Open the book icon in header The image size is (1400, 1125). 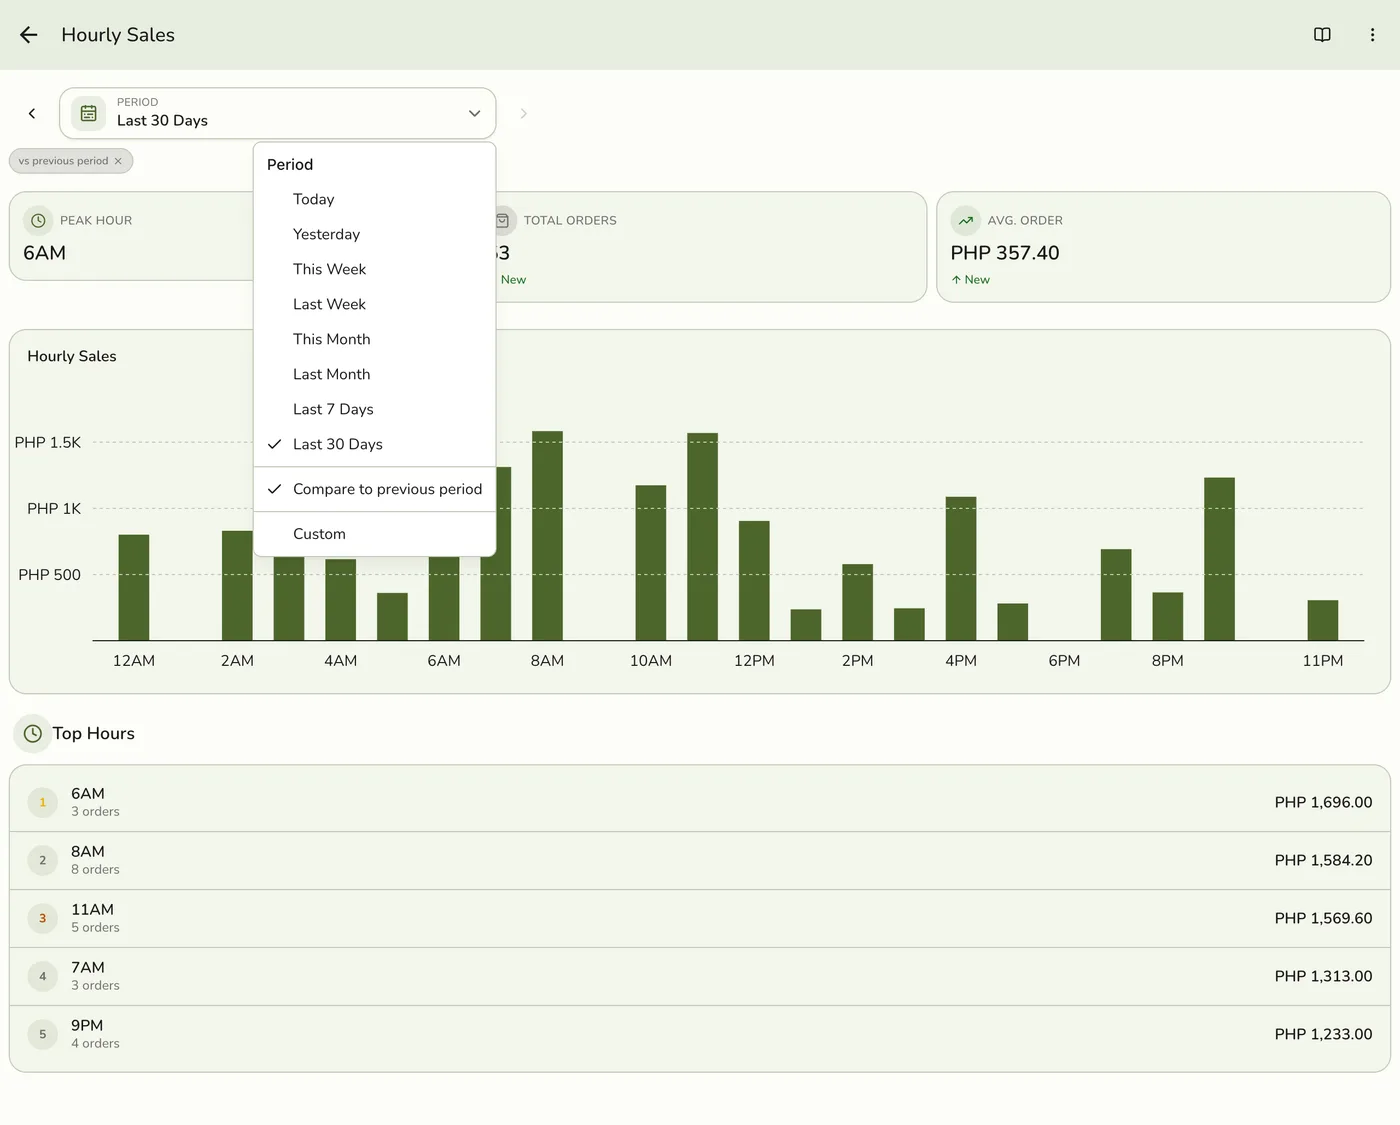pos(1322,35)
